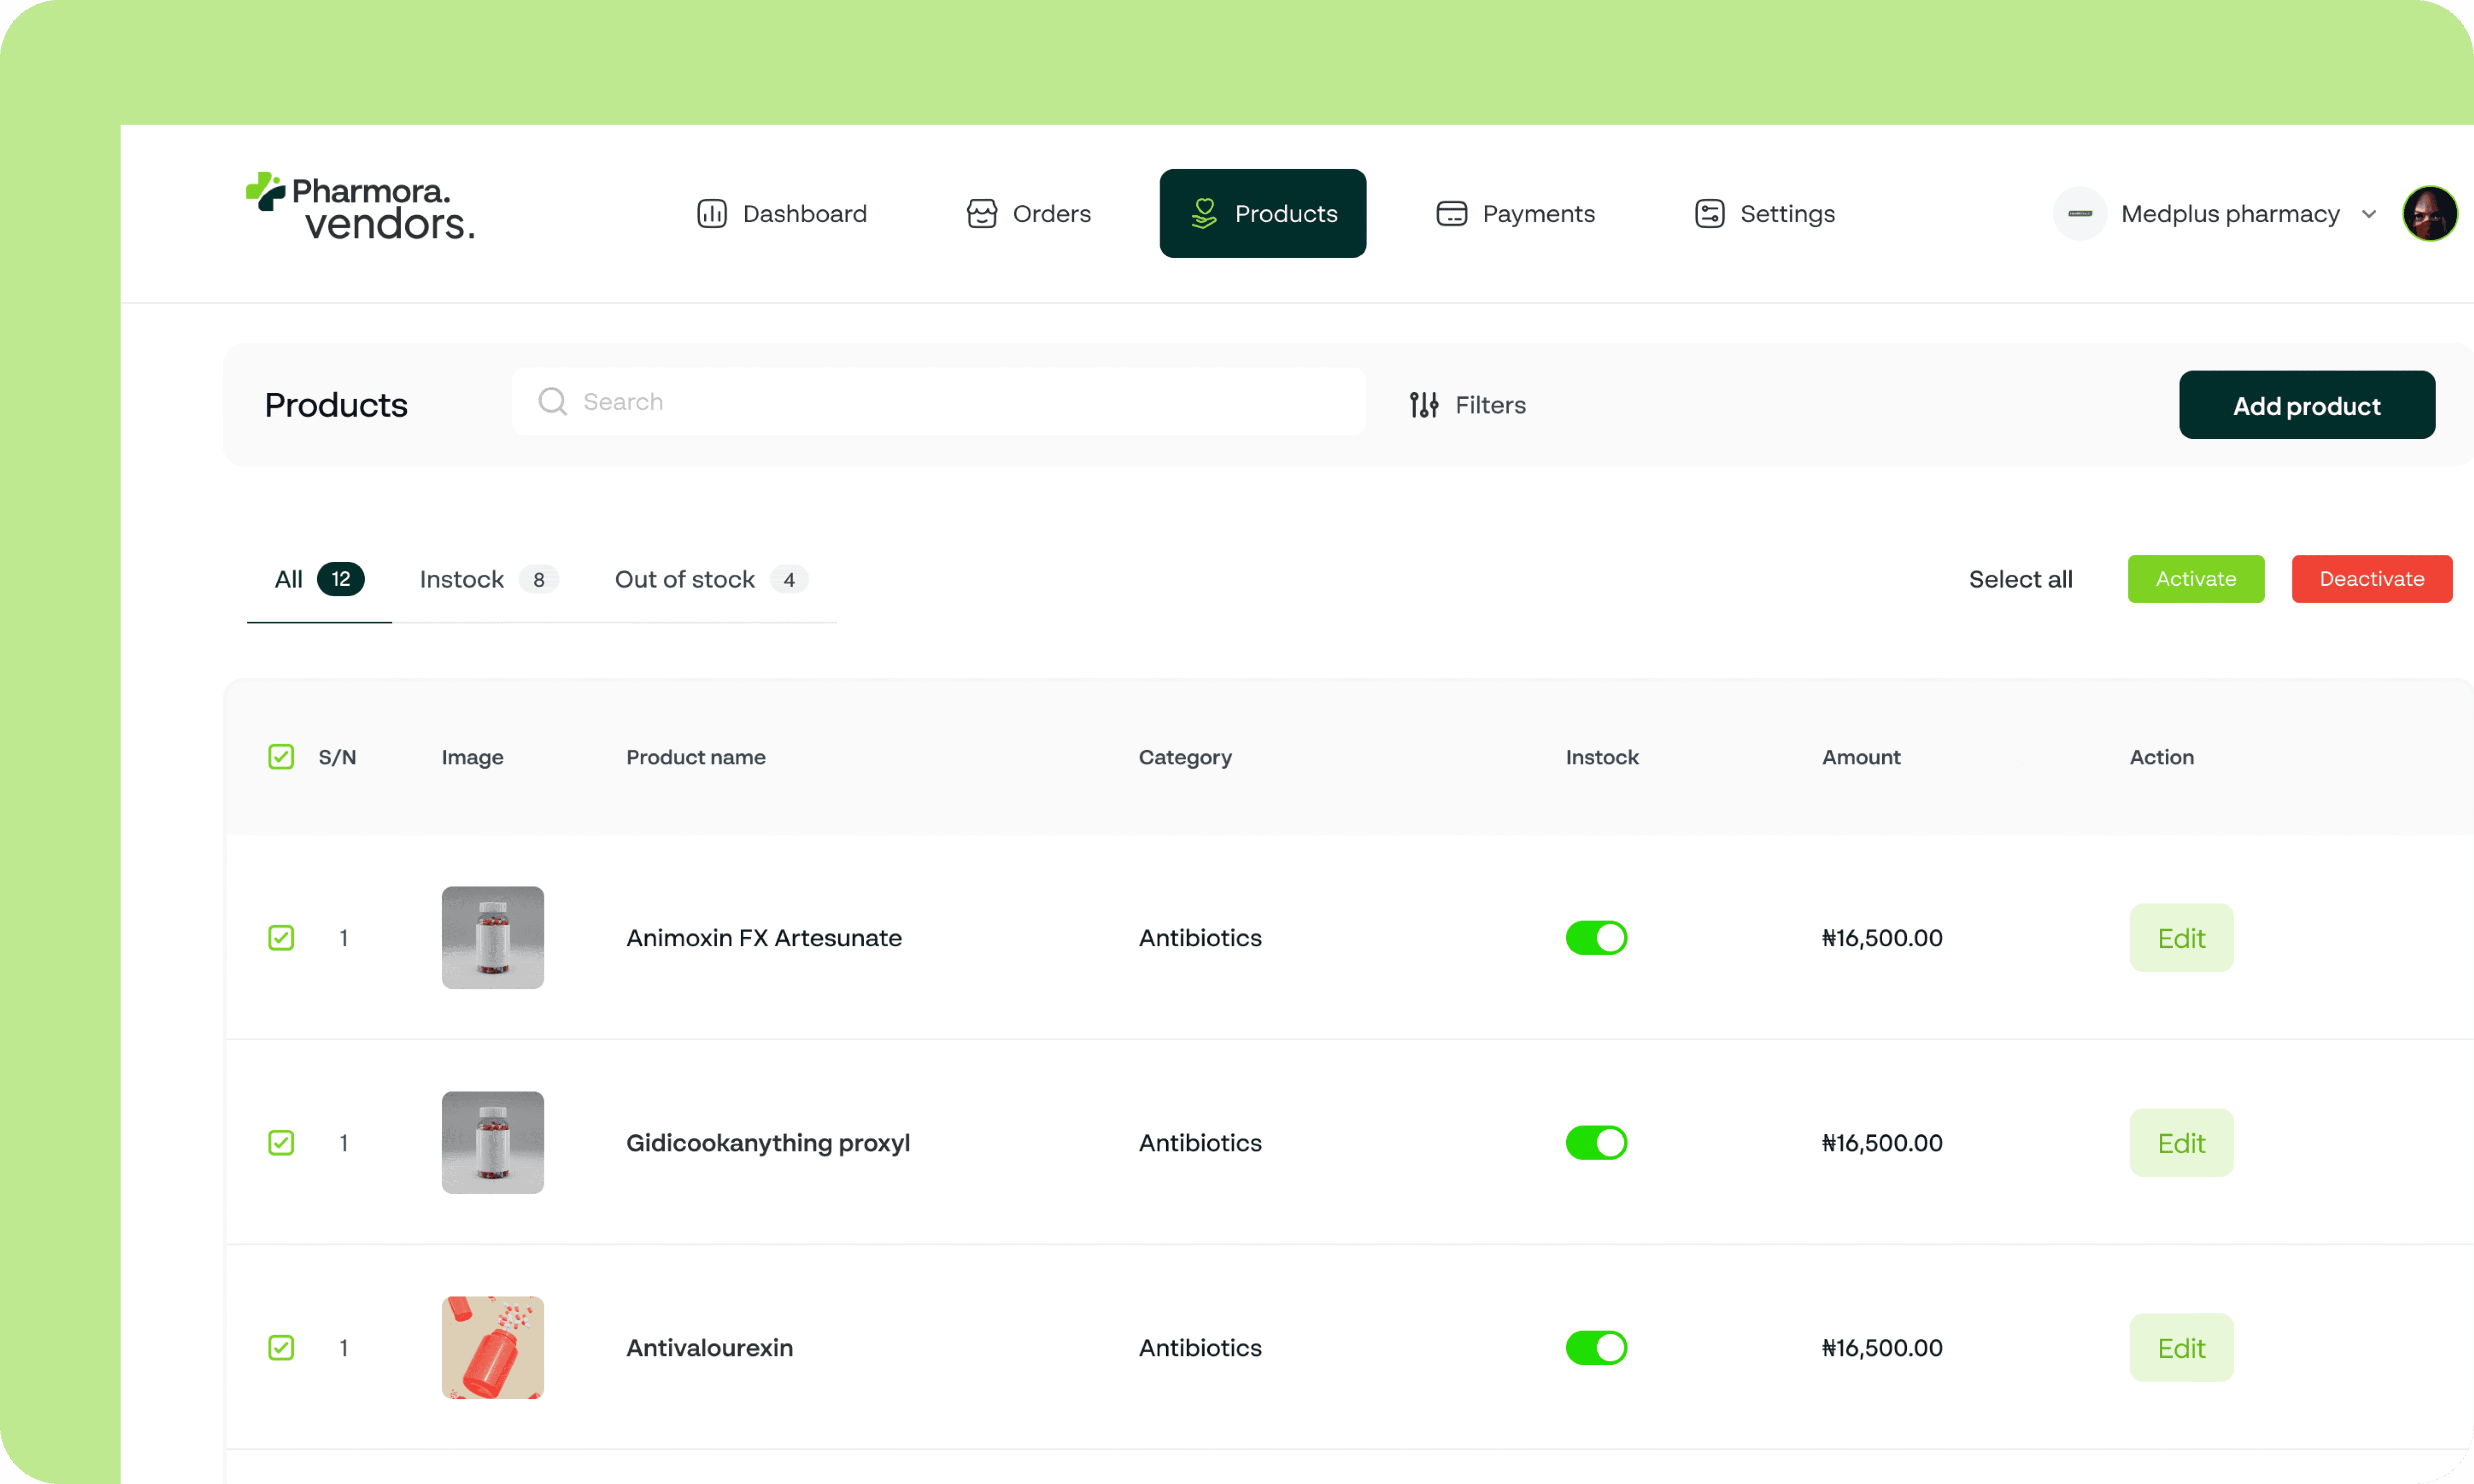Click the Antivalourexin product thumbnail
Screen dimensions: 2474x1484
pos(493,1347)
